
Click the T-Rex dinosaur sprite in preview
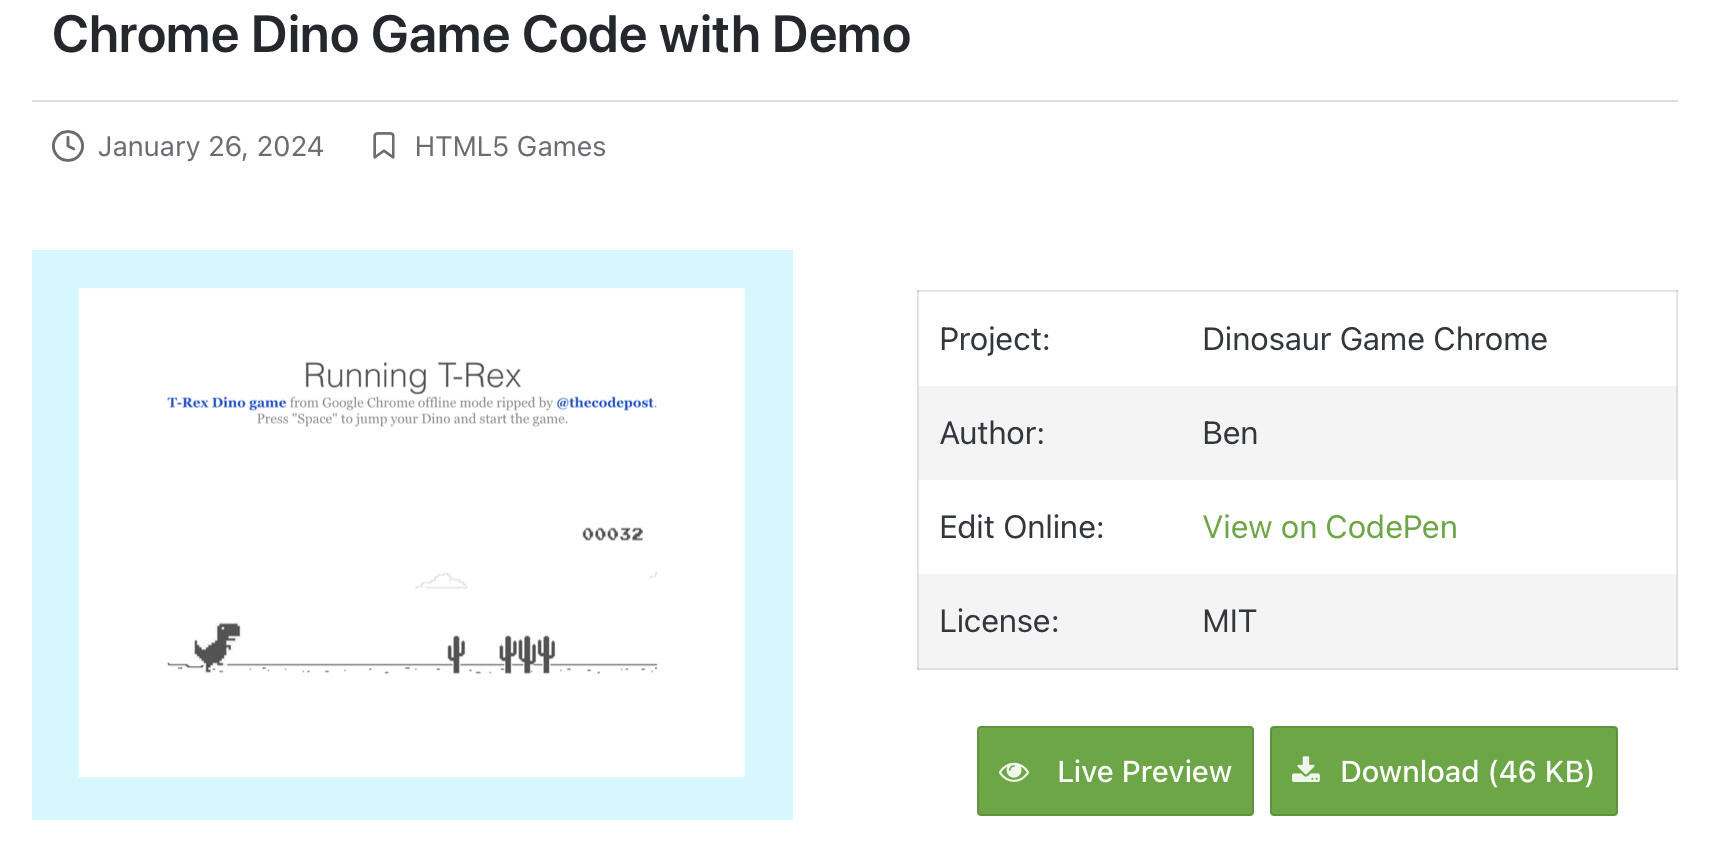pos(217,647)
